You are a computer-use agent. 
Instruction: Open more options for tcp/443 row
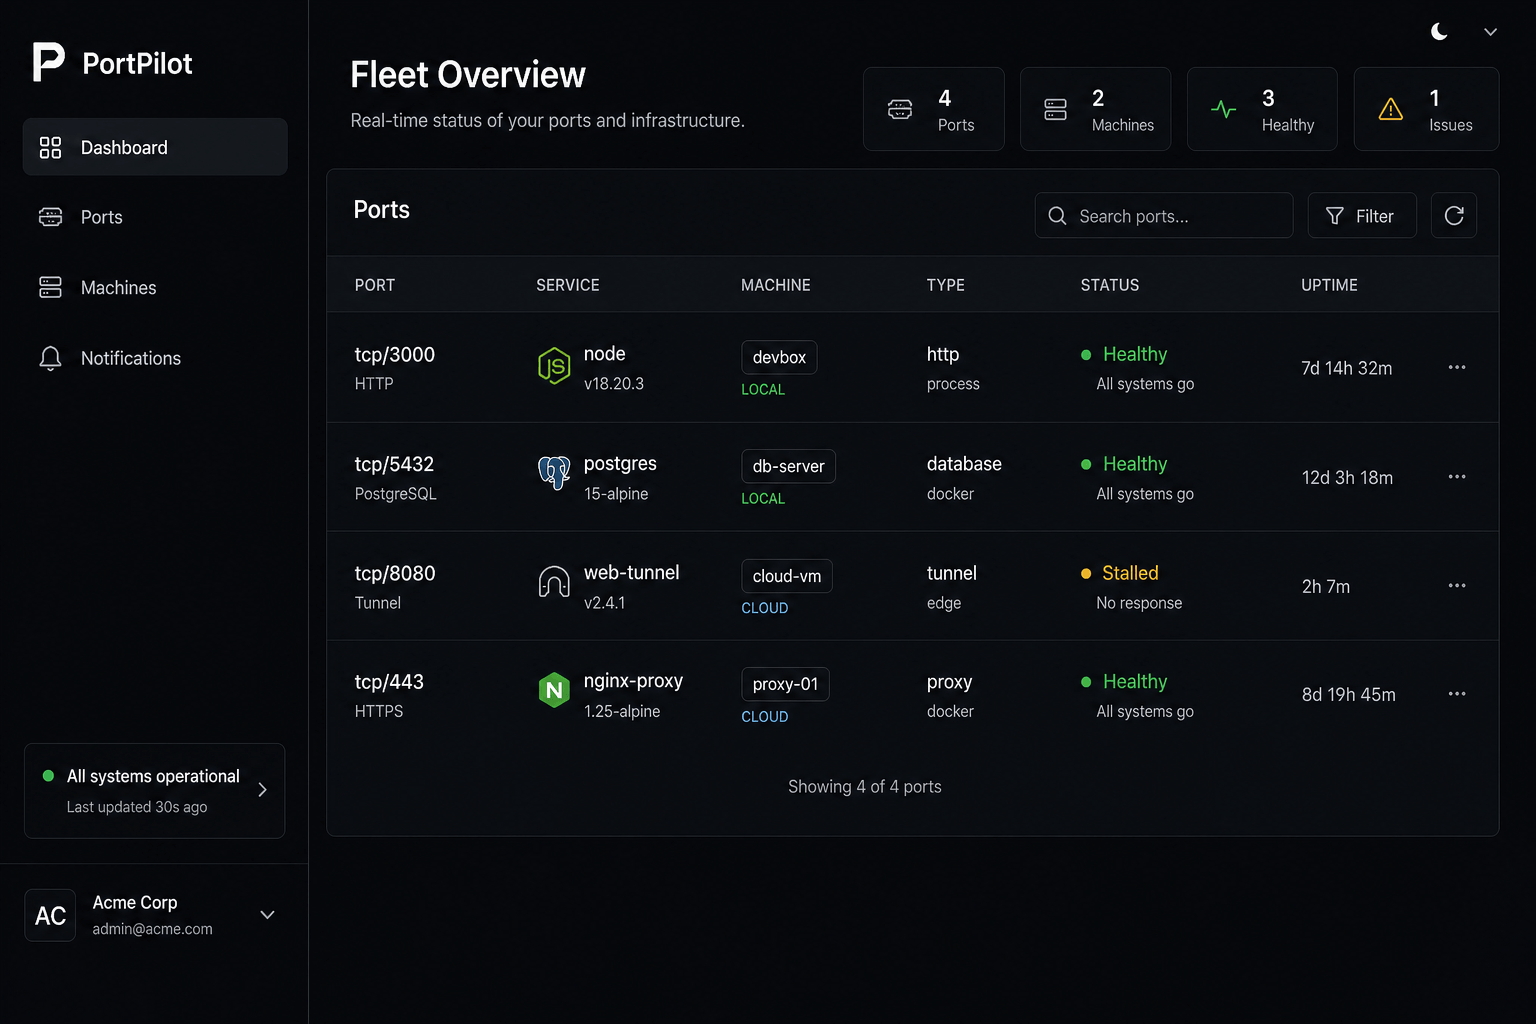pyautogui.click(x=1457, y=693)
